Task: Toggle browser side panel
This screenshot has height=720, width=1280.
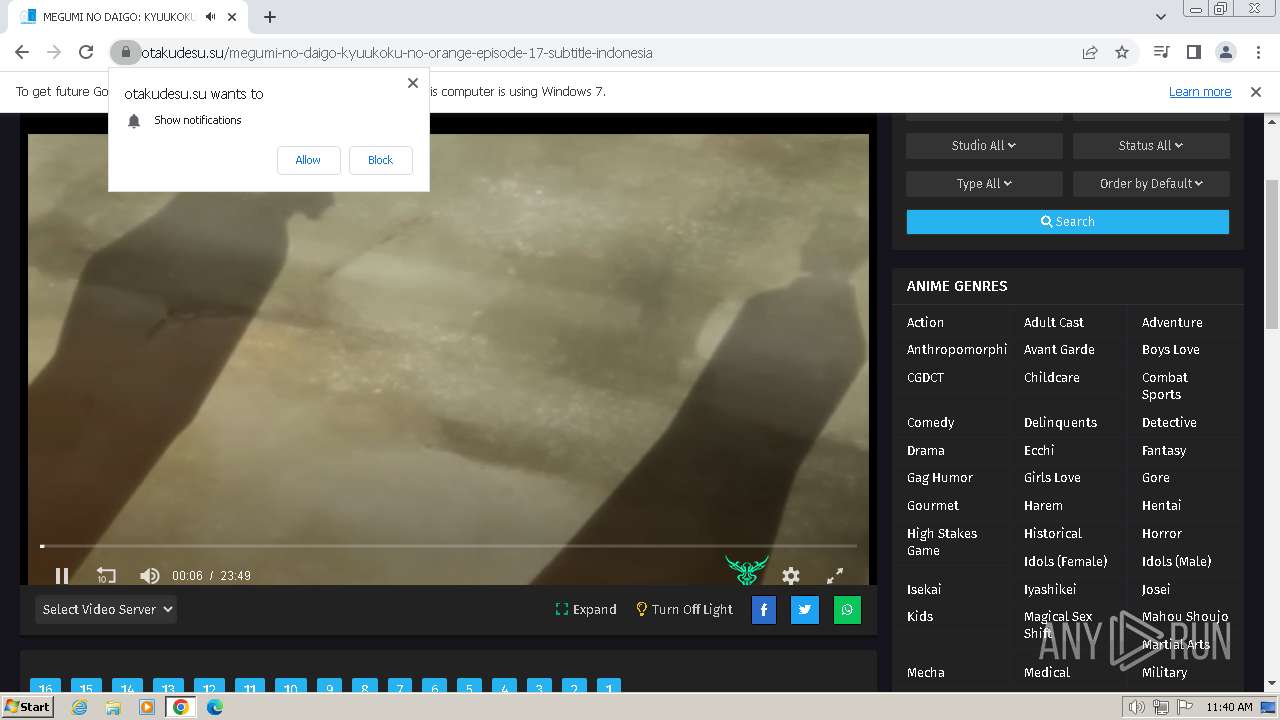Action: pyautogui.click(x=1193, y=52)
